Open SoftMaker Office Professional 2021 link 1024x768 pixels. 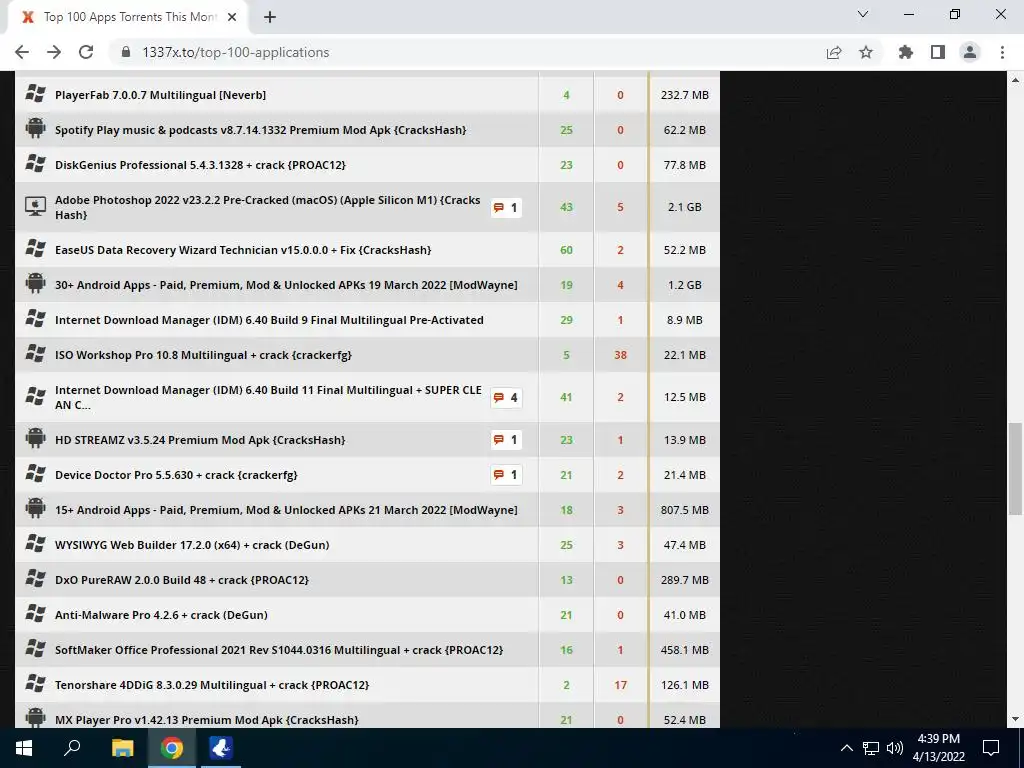pos(279,650)
